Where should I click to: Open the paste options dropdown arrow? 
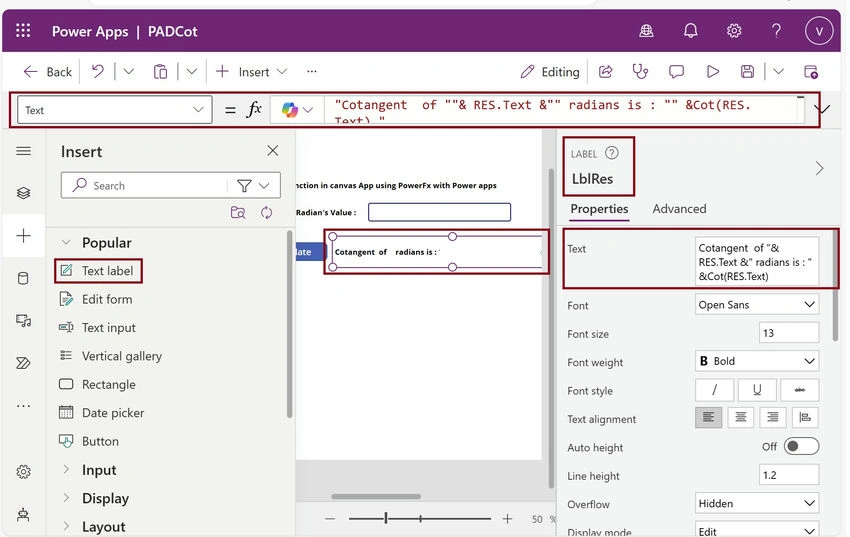click(191, 72)
